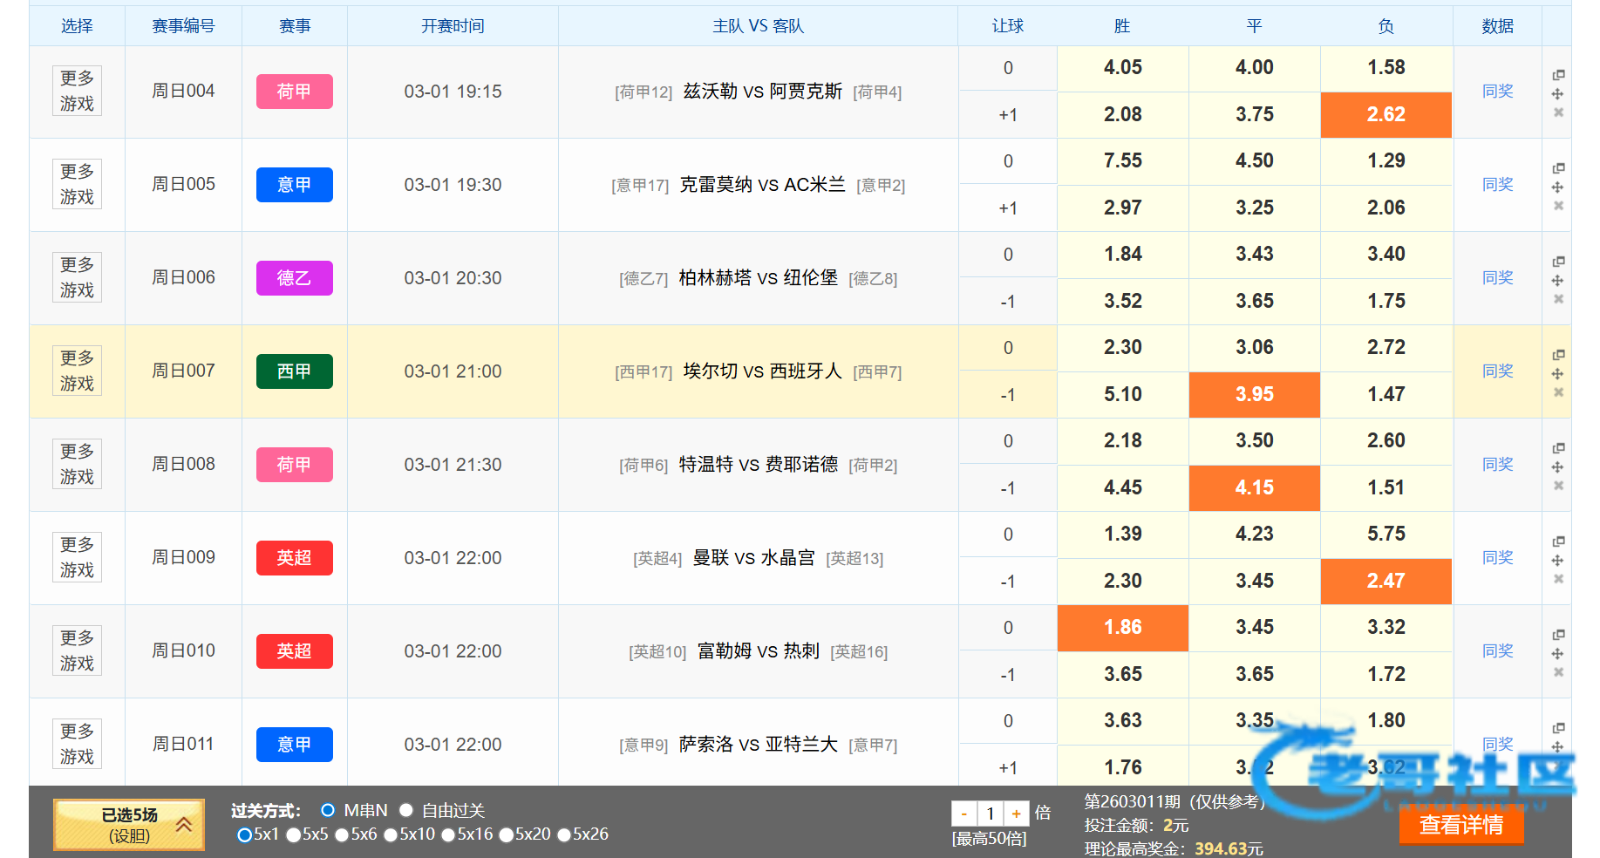Click the 查看详情 button
Screen dimensions: 1600x858
pyautogui.click(x=1460, y=825)
